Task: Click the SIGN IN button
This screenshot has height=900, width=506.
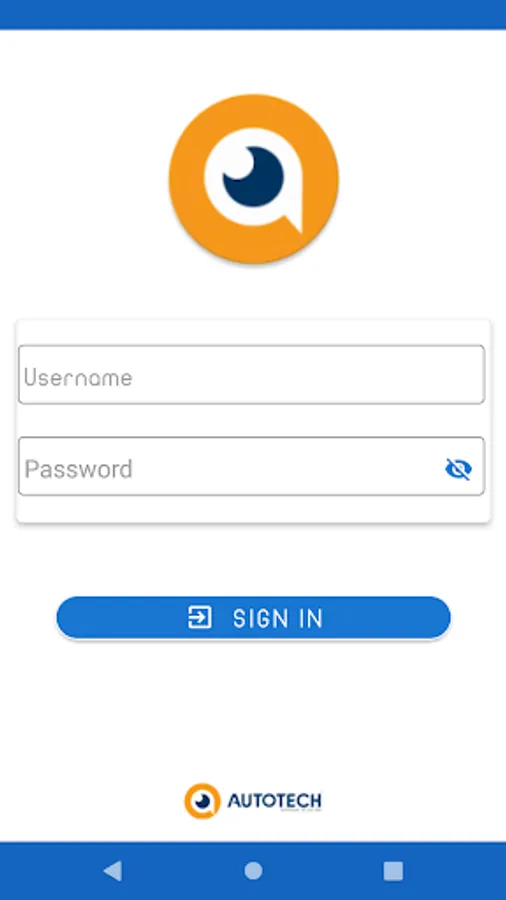Action: (253, 618)
